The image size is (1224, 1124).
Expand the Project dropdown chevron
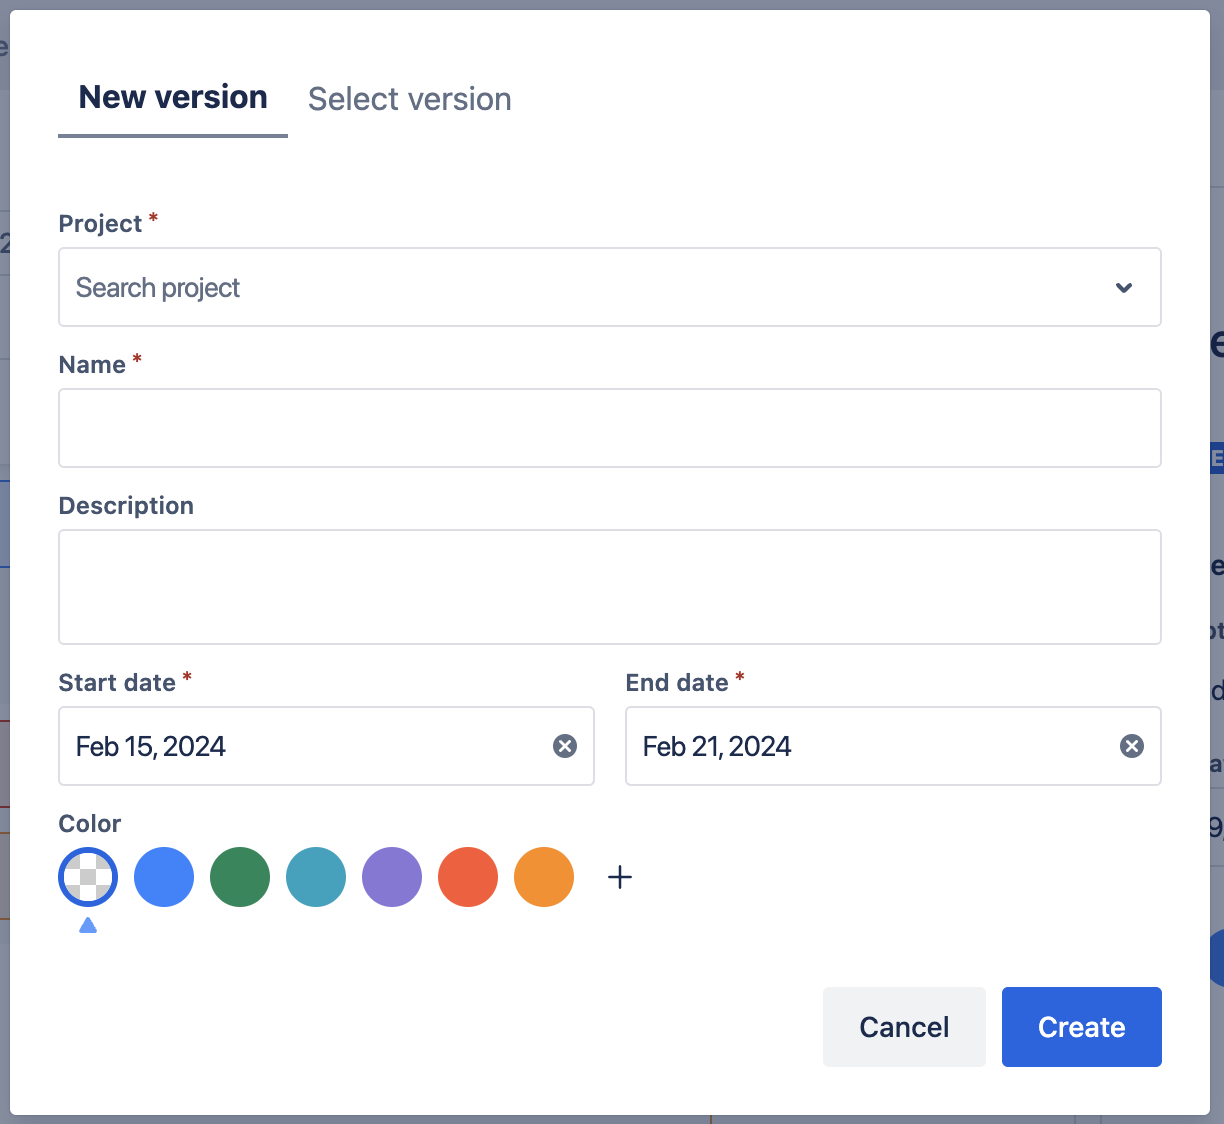[x=1124, y=288]
